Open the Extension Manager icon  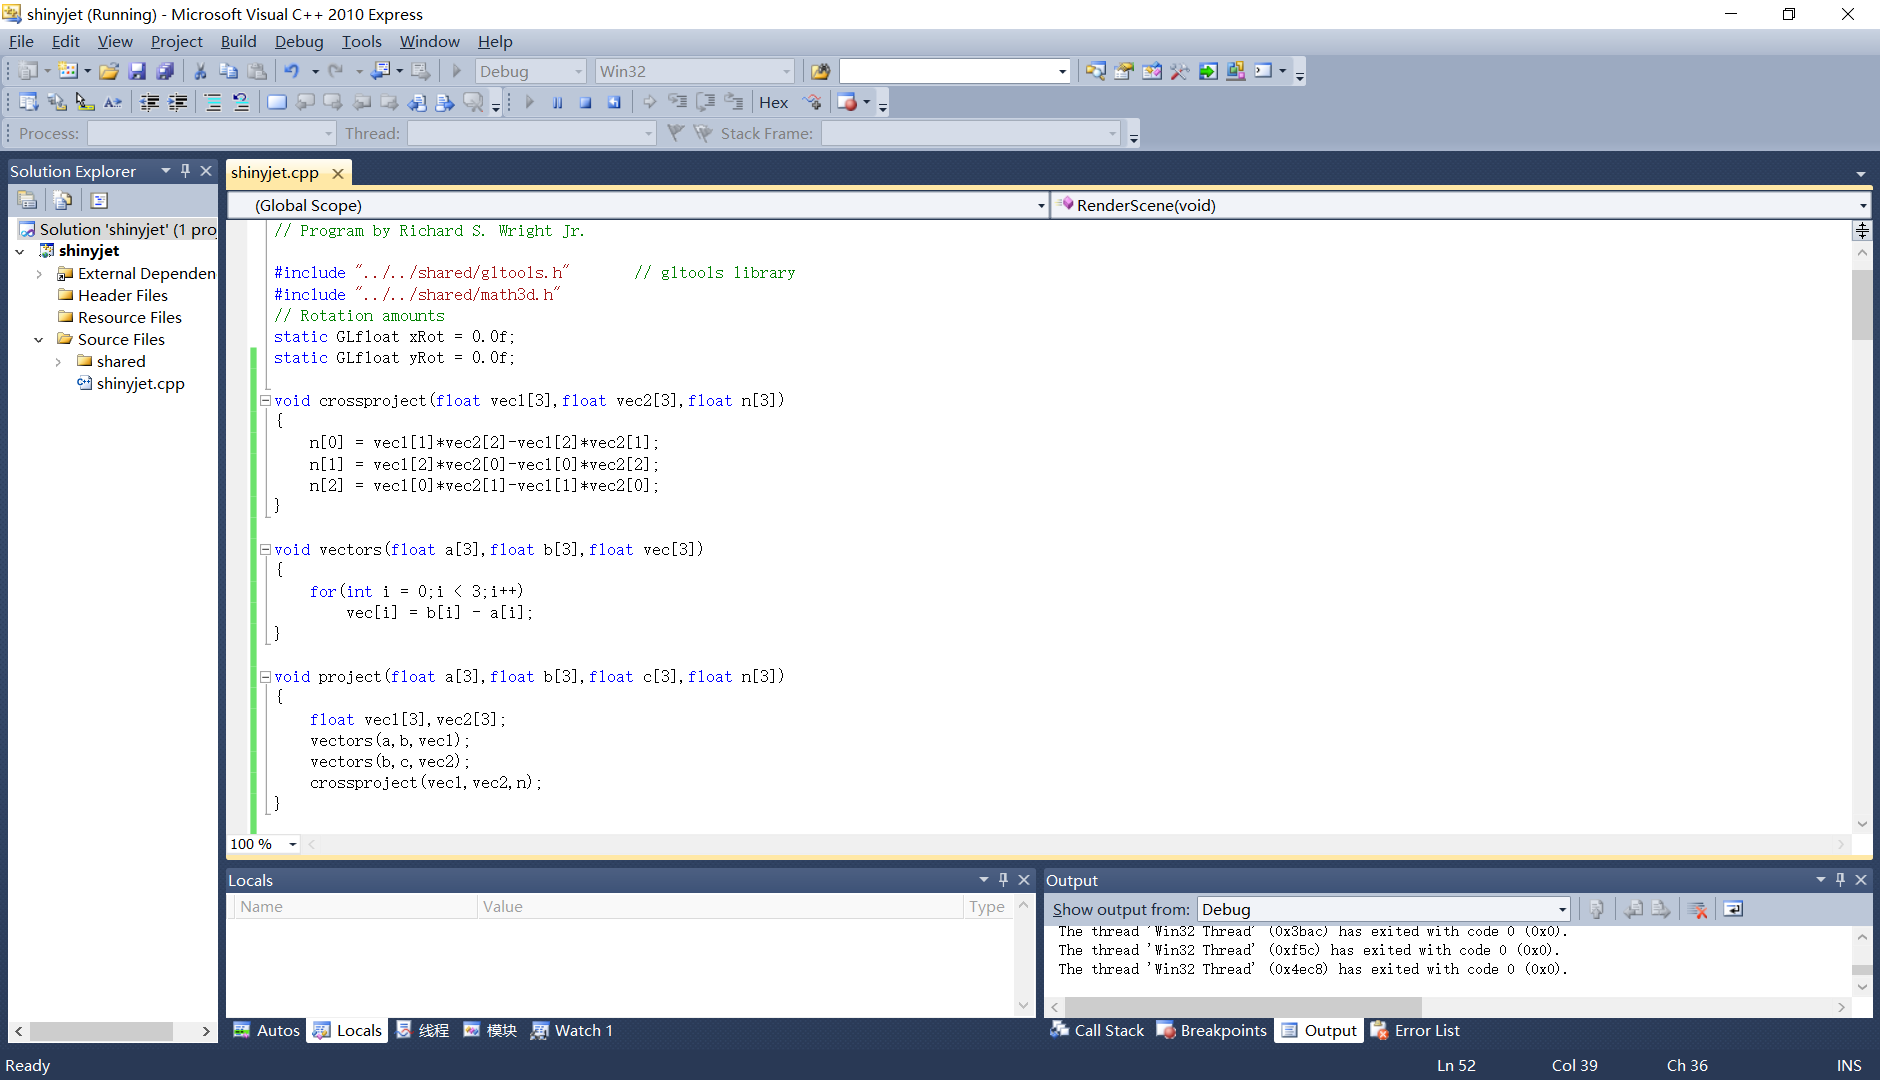click(x=1236, y=71)
